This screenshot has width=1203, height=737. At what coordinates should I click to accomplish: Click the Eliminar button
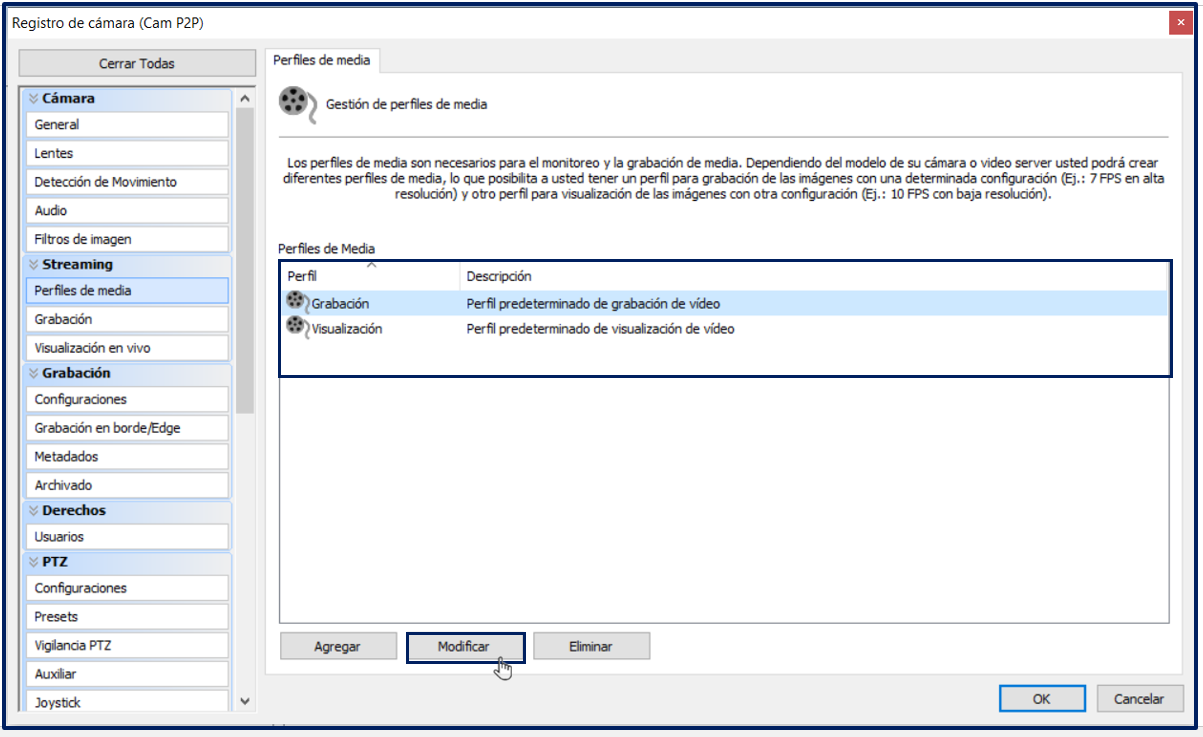point(591,647)
